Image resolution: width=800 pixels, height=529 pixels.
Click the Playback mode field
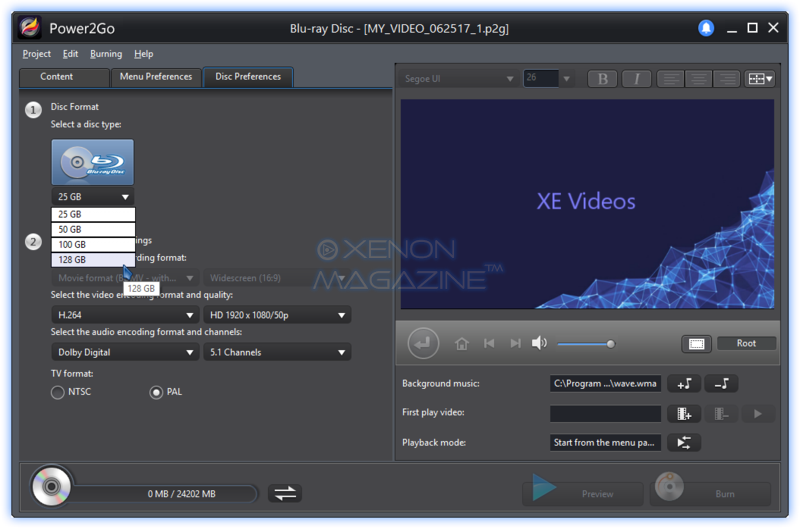tap(605, 442)
